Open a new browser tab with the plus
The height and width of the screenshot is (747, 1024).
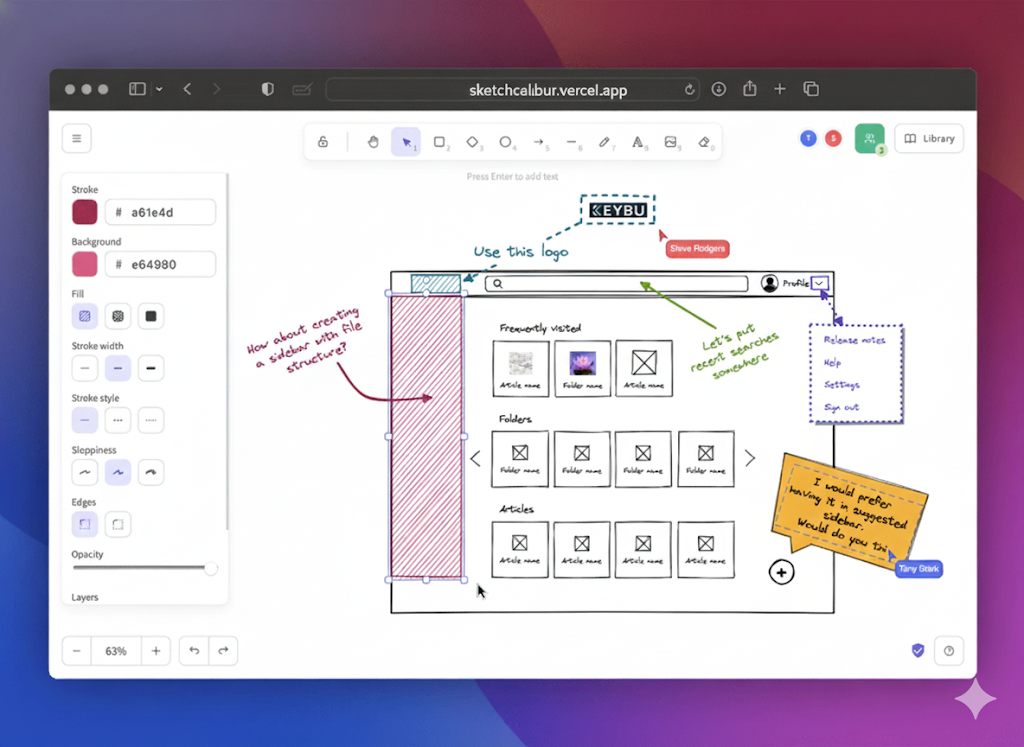(780, 89)
